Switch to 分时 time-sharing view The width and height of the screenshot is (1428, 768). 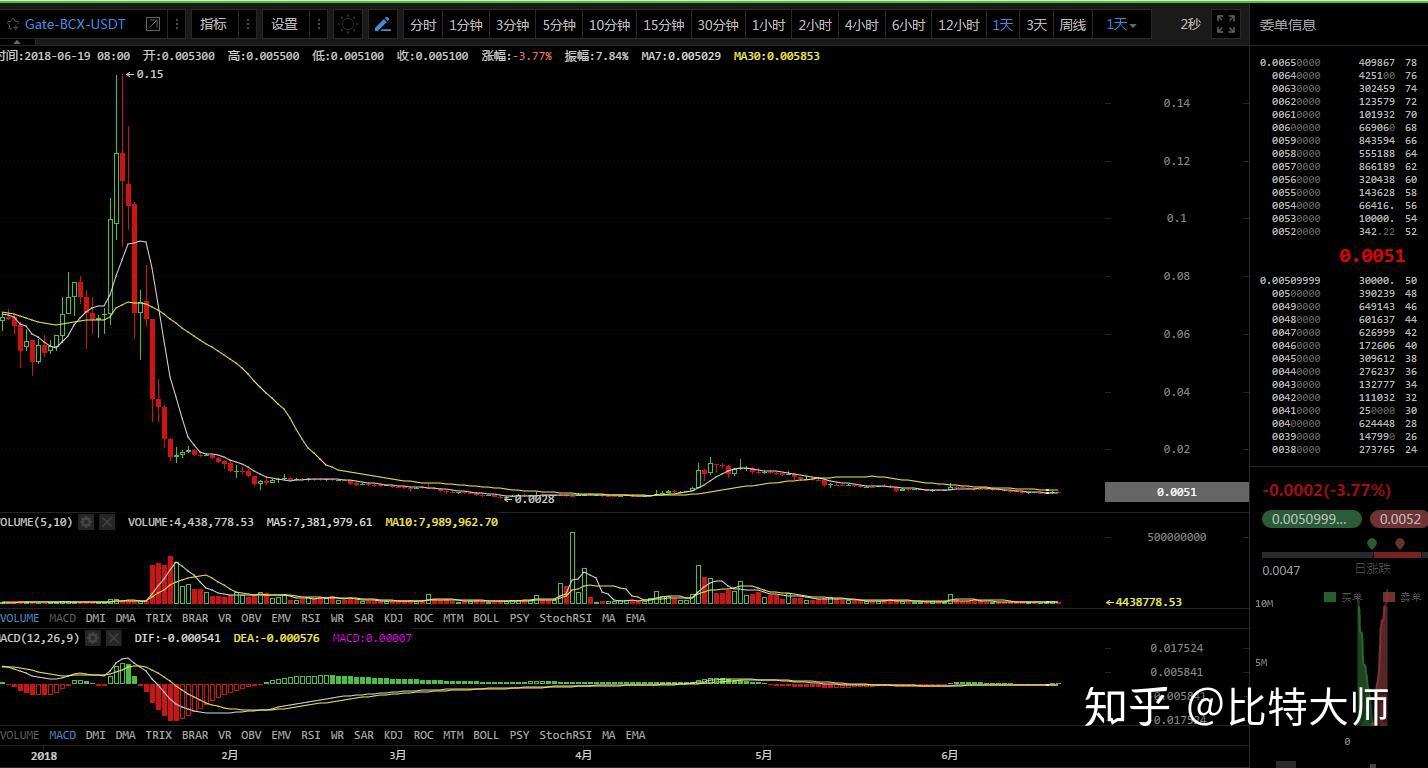423,25
